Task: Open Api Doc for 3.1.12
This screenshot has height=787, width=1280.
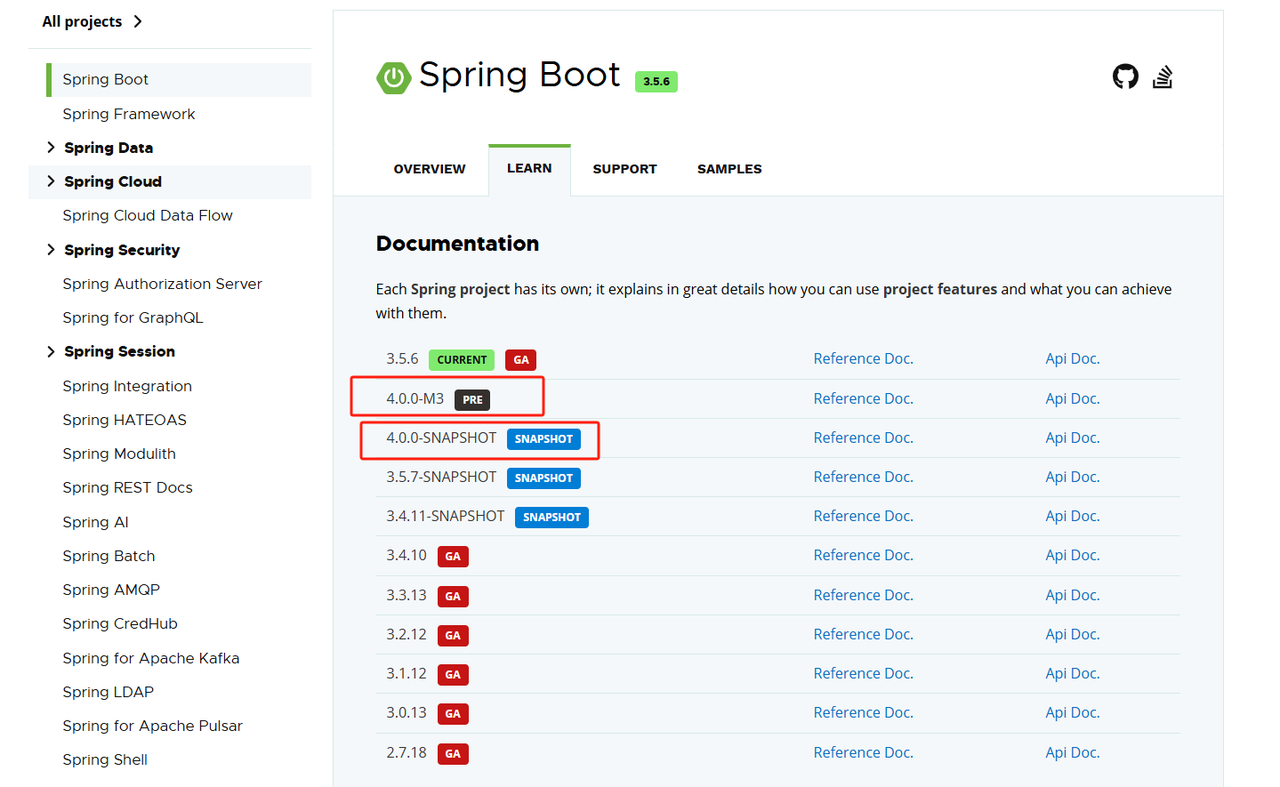Action: [x=1072, y=673]
